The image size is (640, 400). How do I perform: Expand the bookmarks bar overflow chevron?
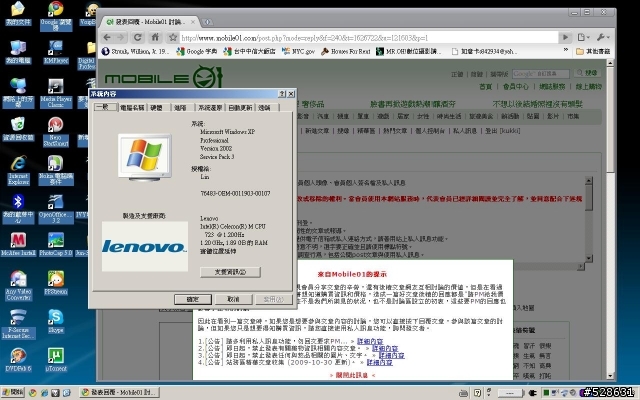566,50
